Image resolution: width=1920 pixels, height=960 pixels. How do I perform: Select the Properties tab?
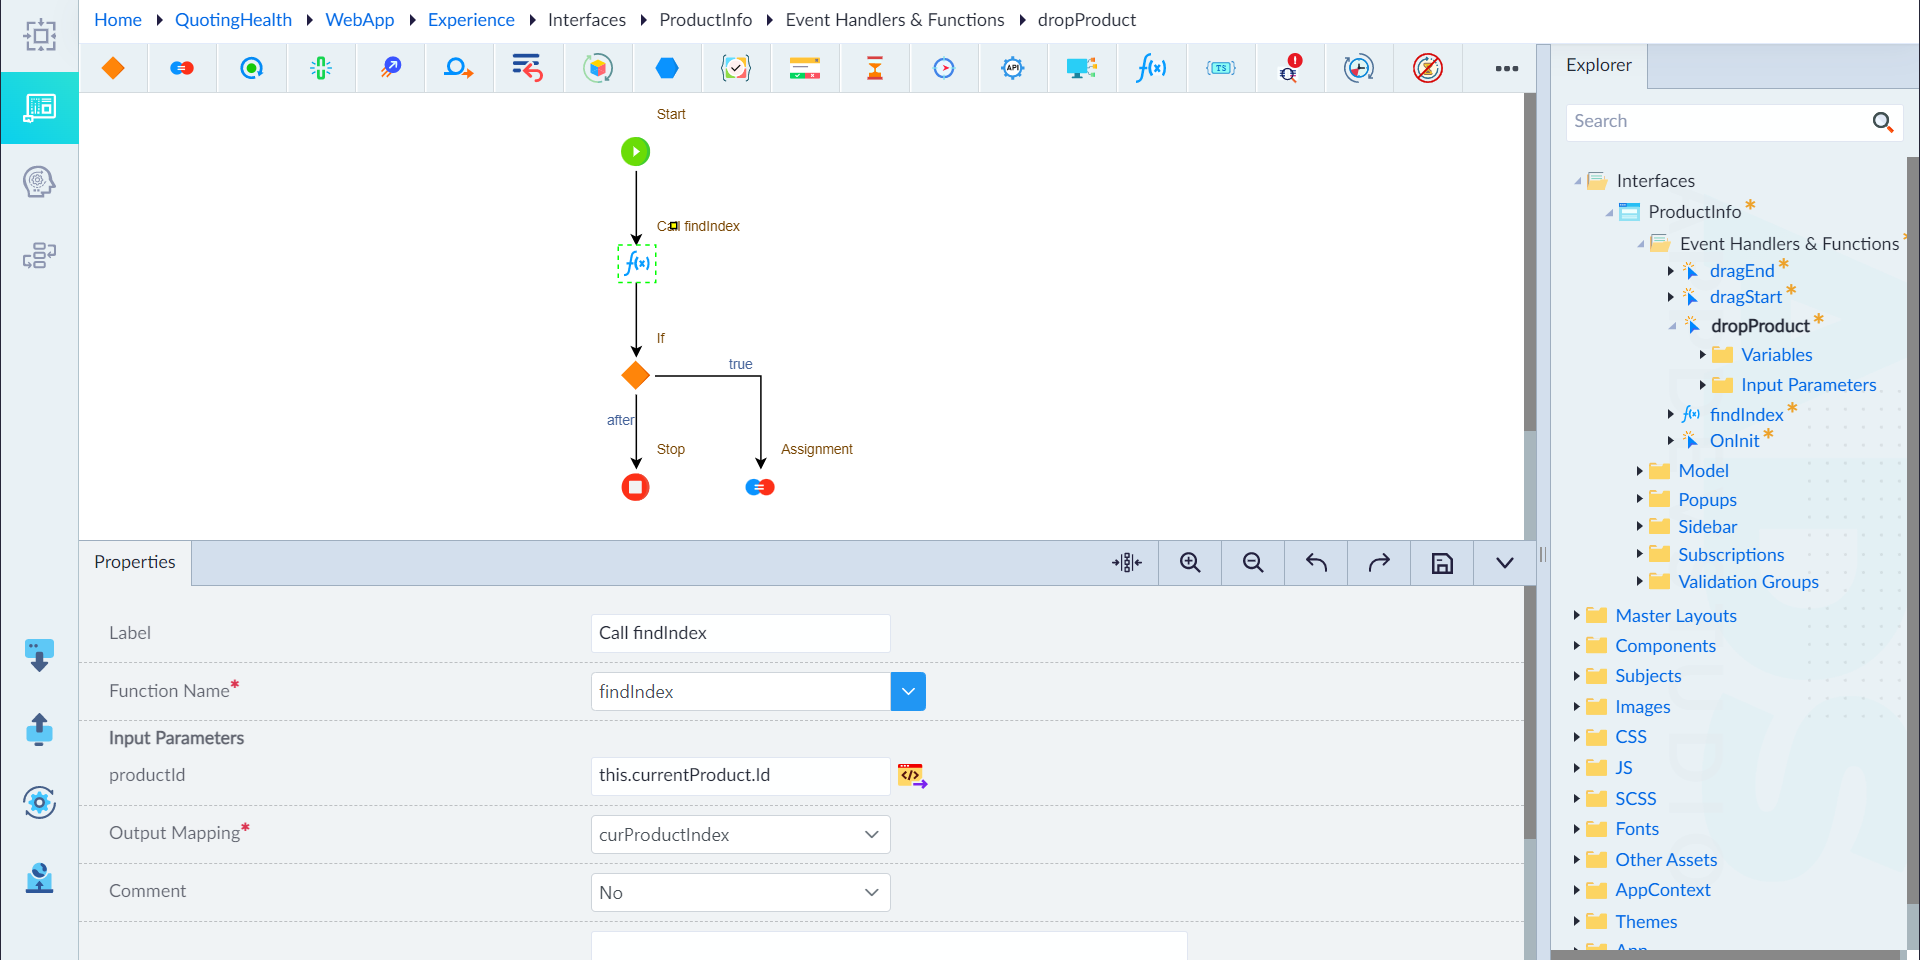coord(135,562)
